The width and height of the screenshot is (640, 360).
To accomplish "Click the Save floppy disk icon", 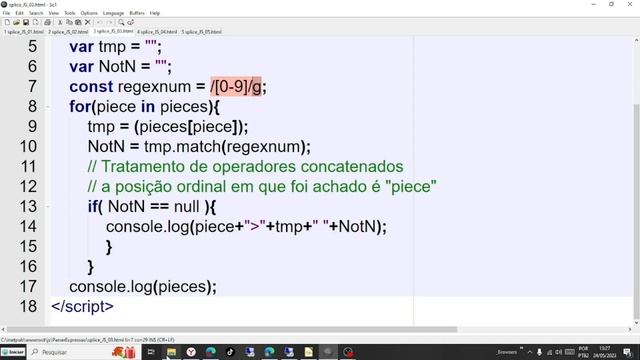I will click(x=26, y=22).
